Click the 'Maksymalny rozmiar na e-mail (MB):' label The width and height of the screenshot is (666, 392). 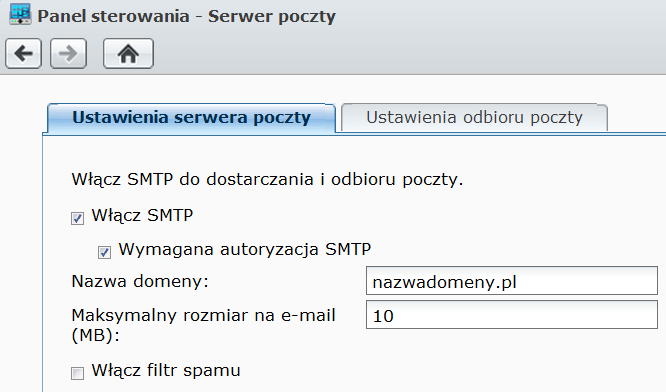pos(203,325)
